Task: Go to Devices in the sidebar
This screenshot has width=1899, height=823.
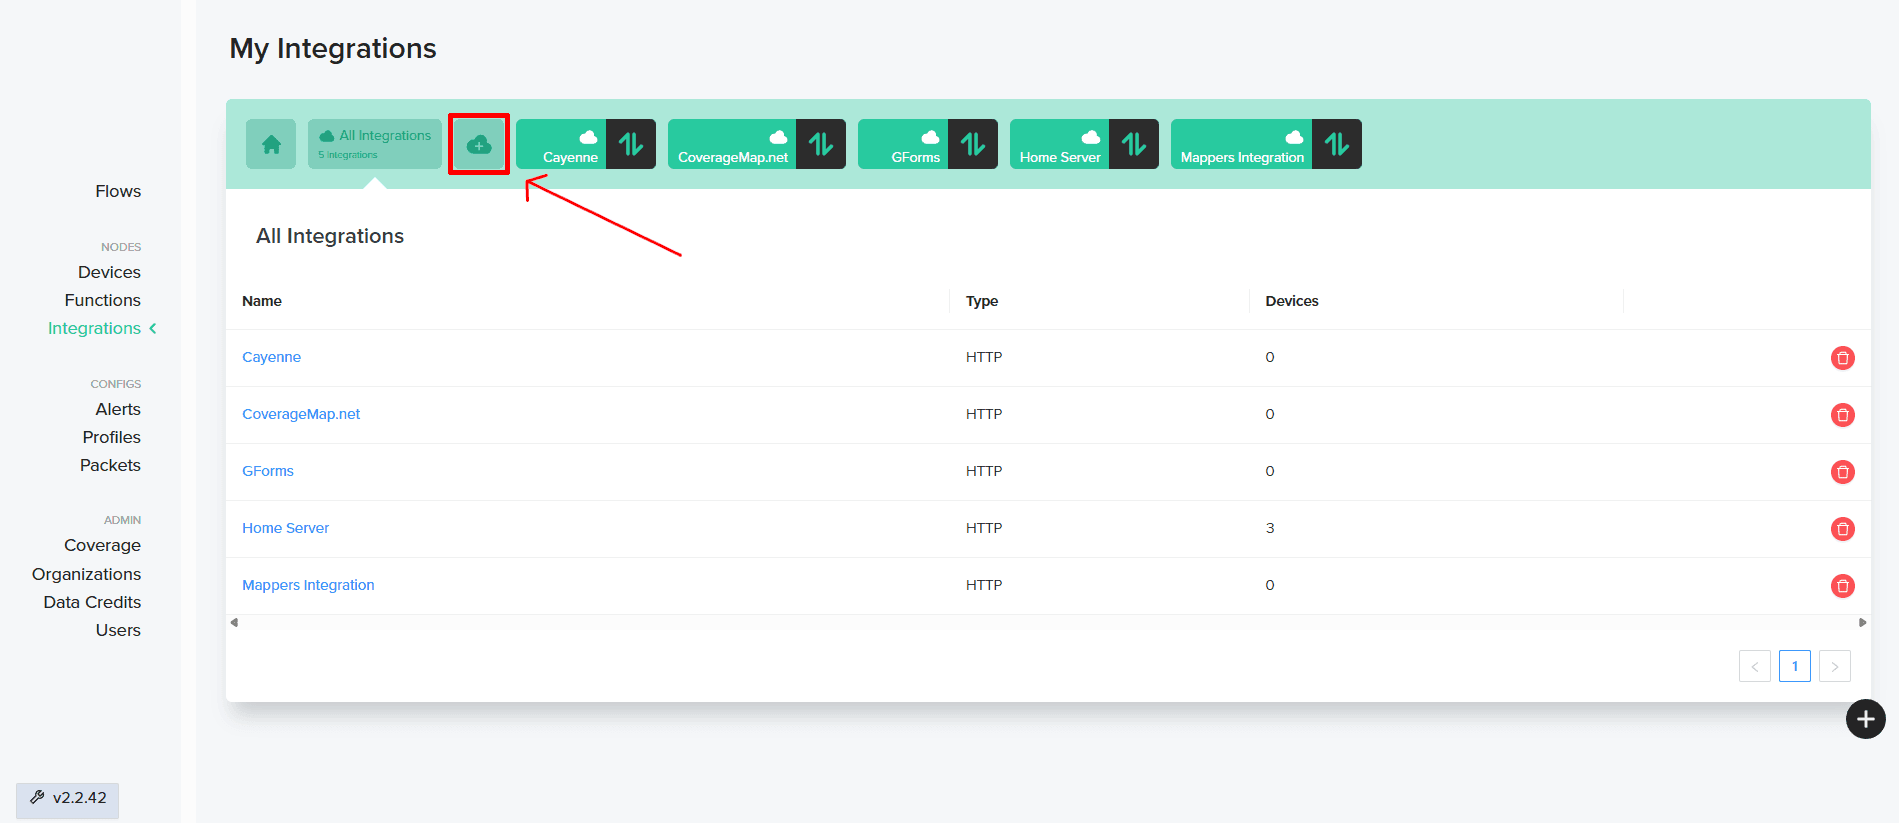Action: 109,272
